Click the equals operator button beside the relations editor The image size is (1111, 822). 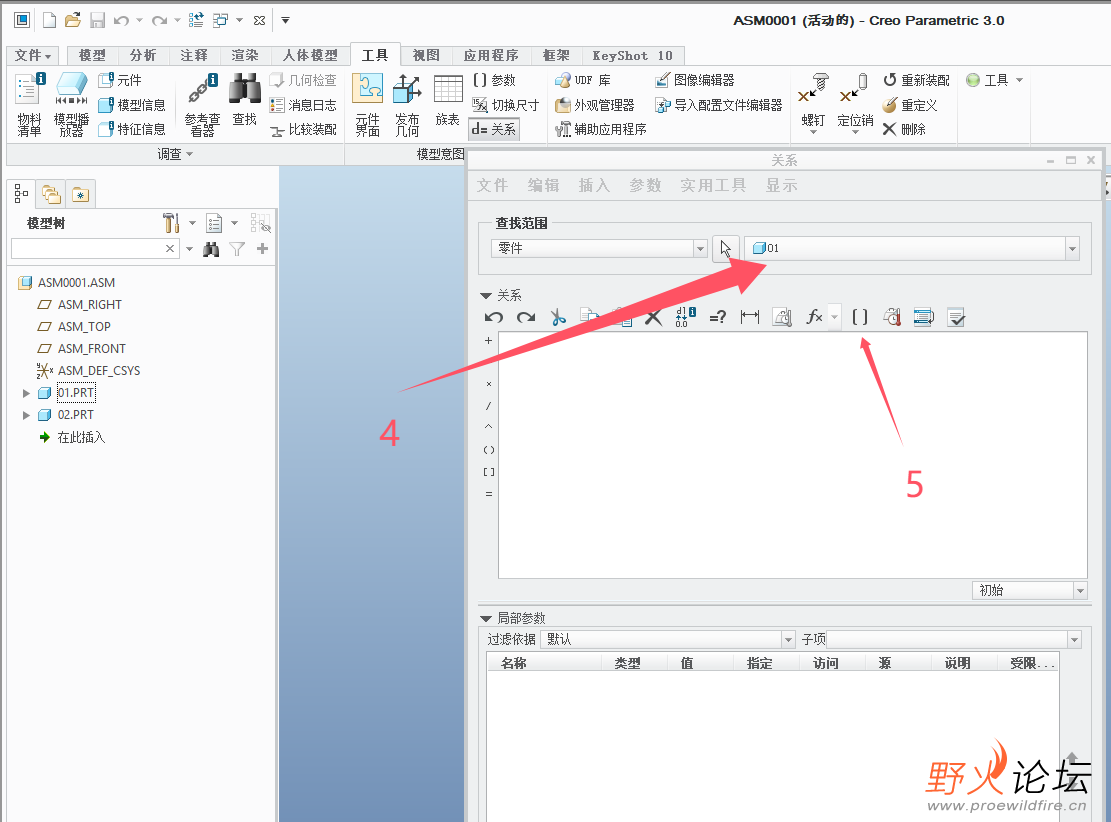point(488,494)
